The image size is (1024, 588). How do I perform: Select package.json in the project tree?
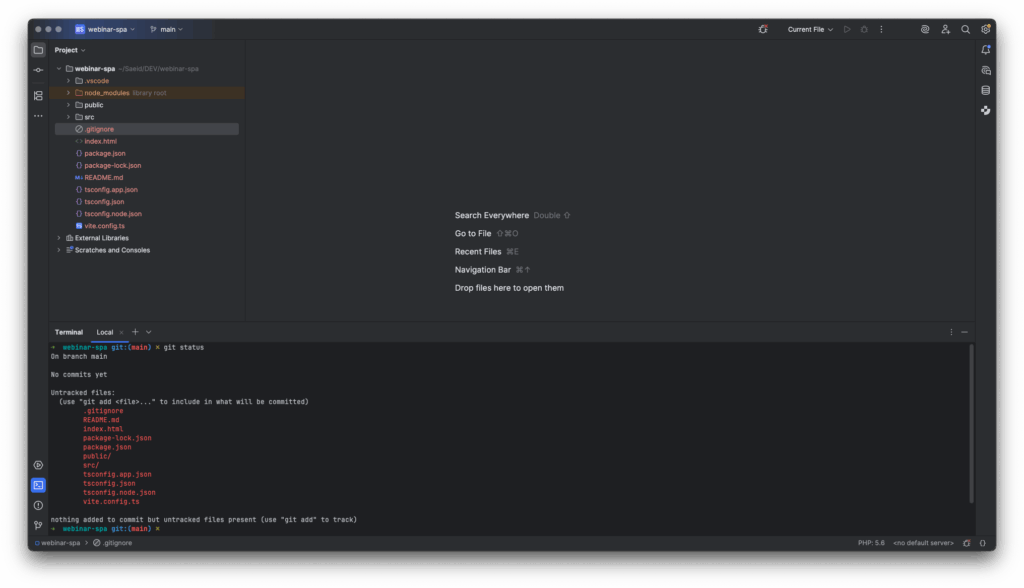[x=105, y=154]
